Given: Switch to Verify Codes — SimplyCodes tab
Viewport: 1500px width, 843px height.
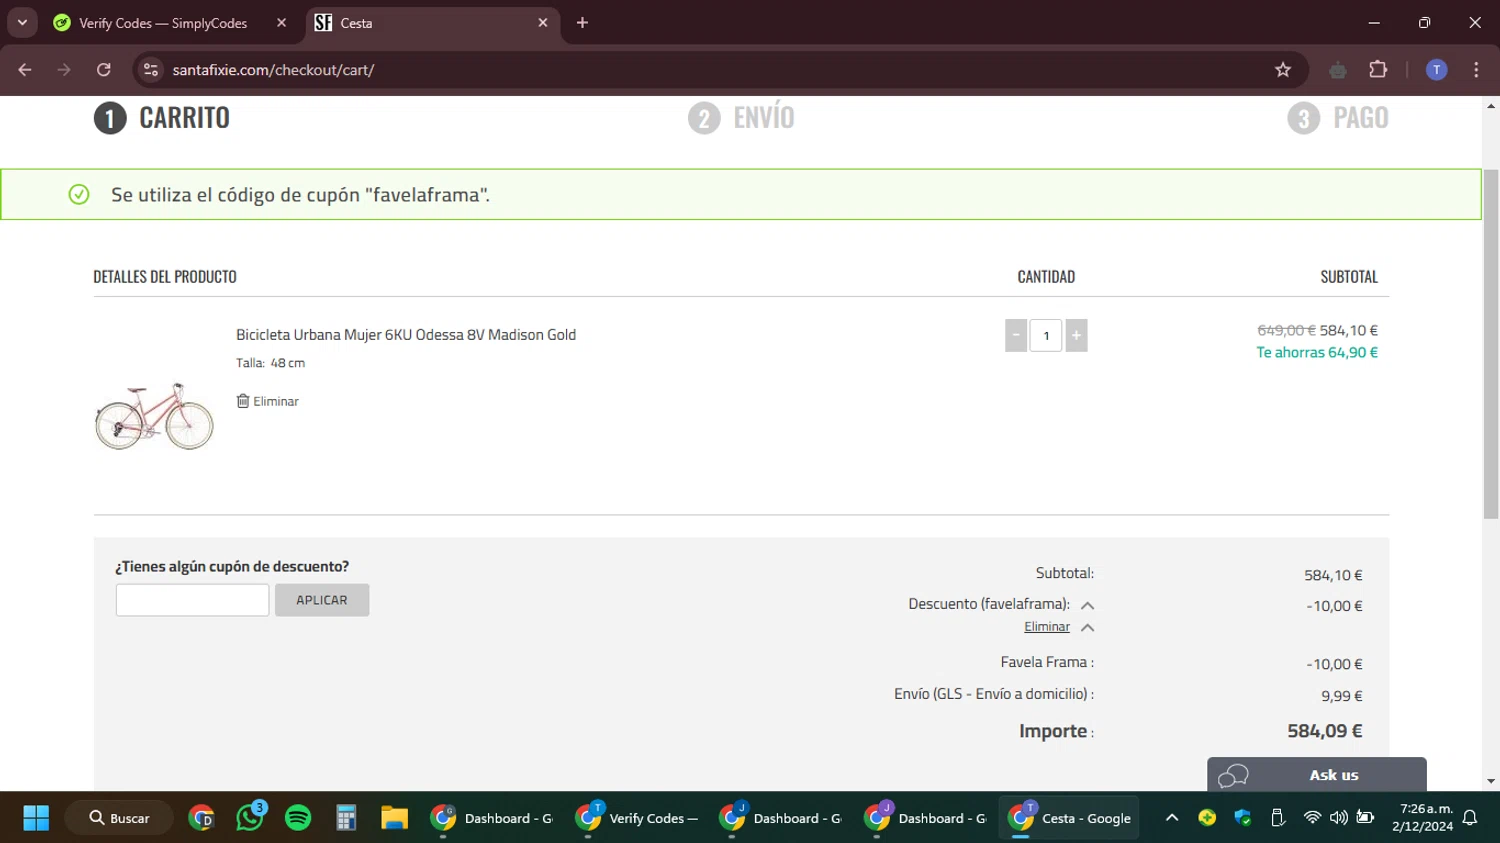Looking at the screenshot, I should (x=163, y=23).
